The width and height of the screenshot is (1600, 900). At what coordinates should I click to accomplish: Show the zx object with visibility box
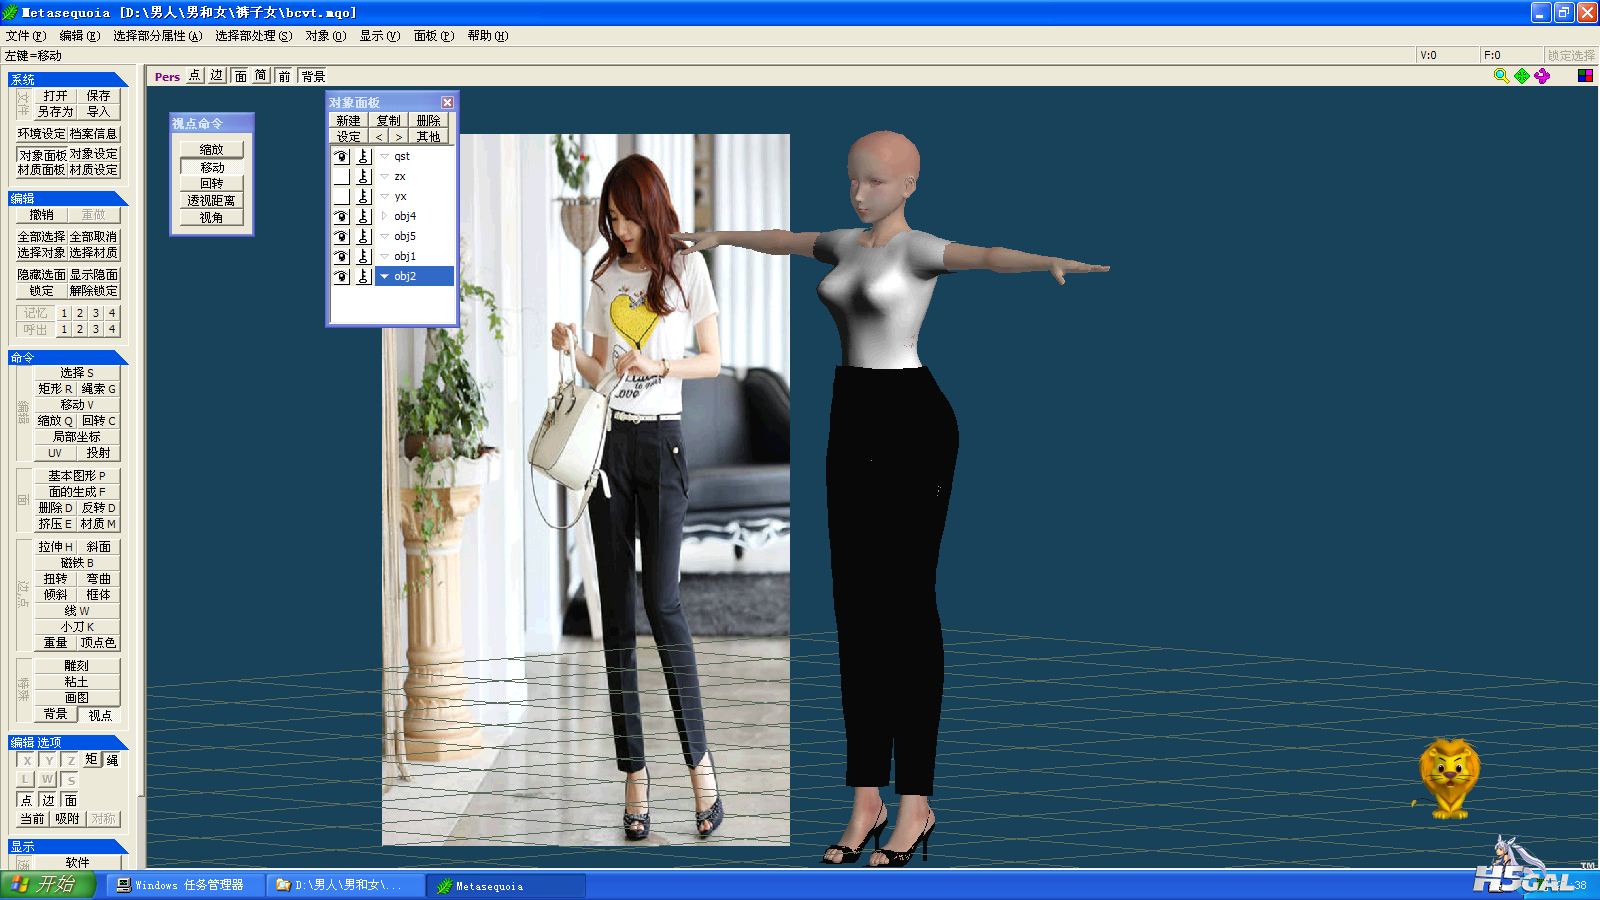coord(341,176)
